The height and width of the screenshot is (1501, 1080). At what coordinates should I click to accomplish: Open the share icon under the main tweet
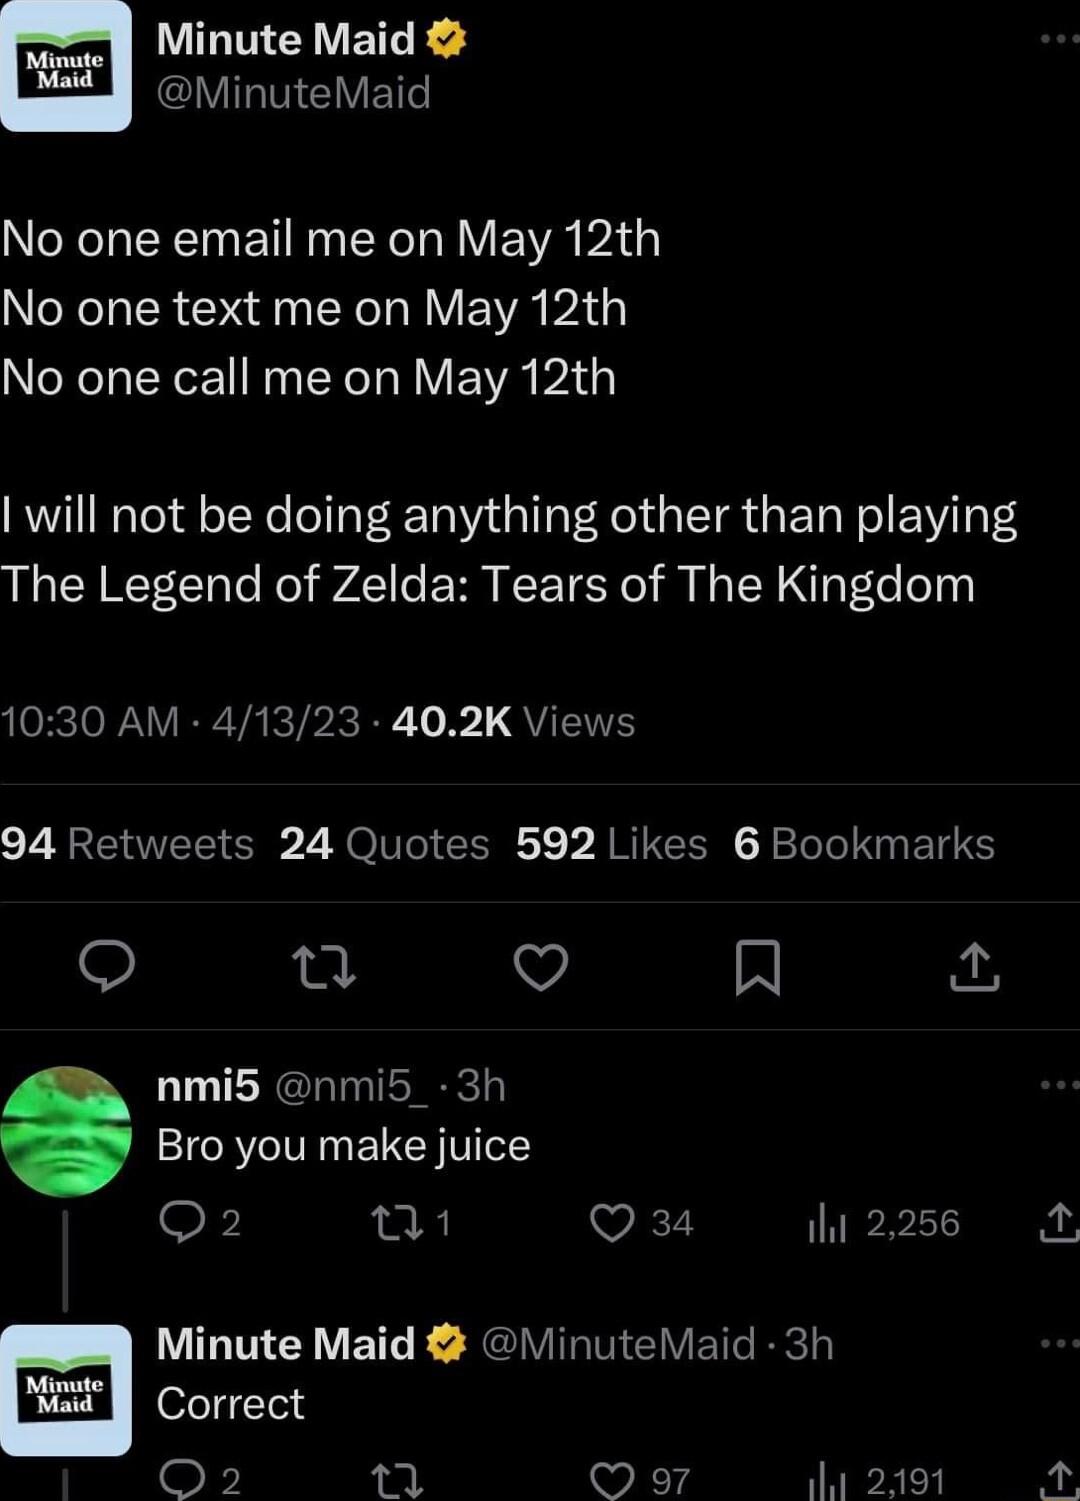[x=973, y=966]
